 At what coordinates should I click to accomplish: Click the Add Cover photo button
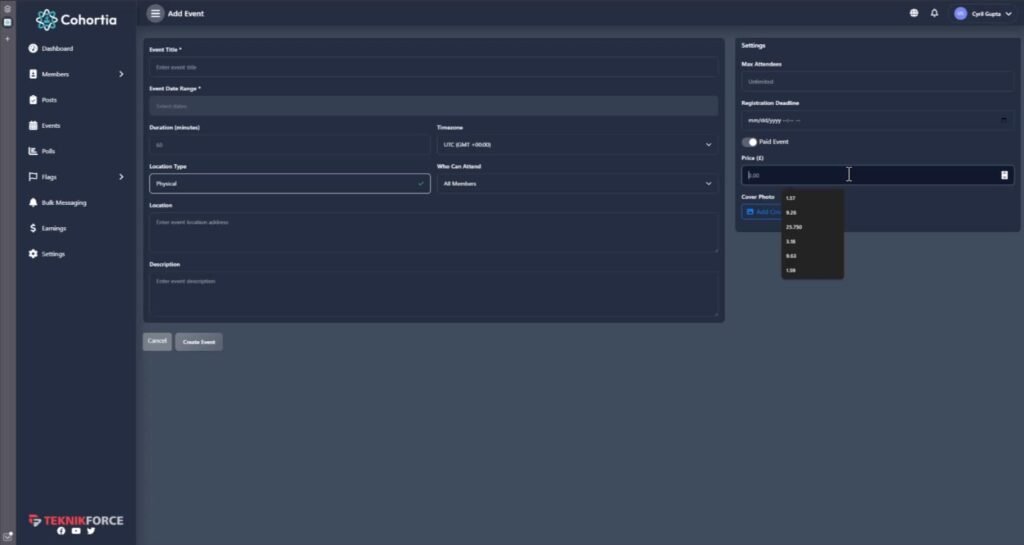click(x=761, y=211)
